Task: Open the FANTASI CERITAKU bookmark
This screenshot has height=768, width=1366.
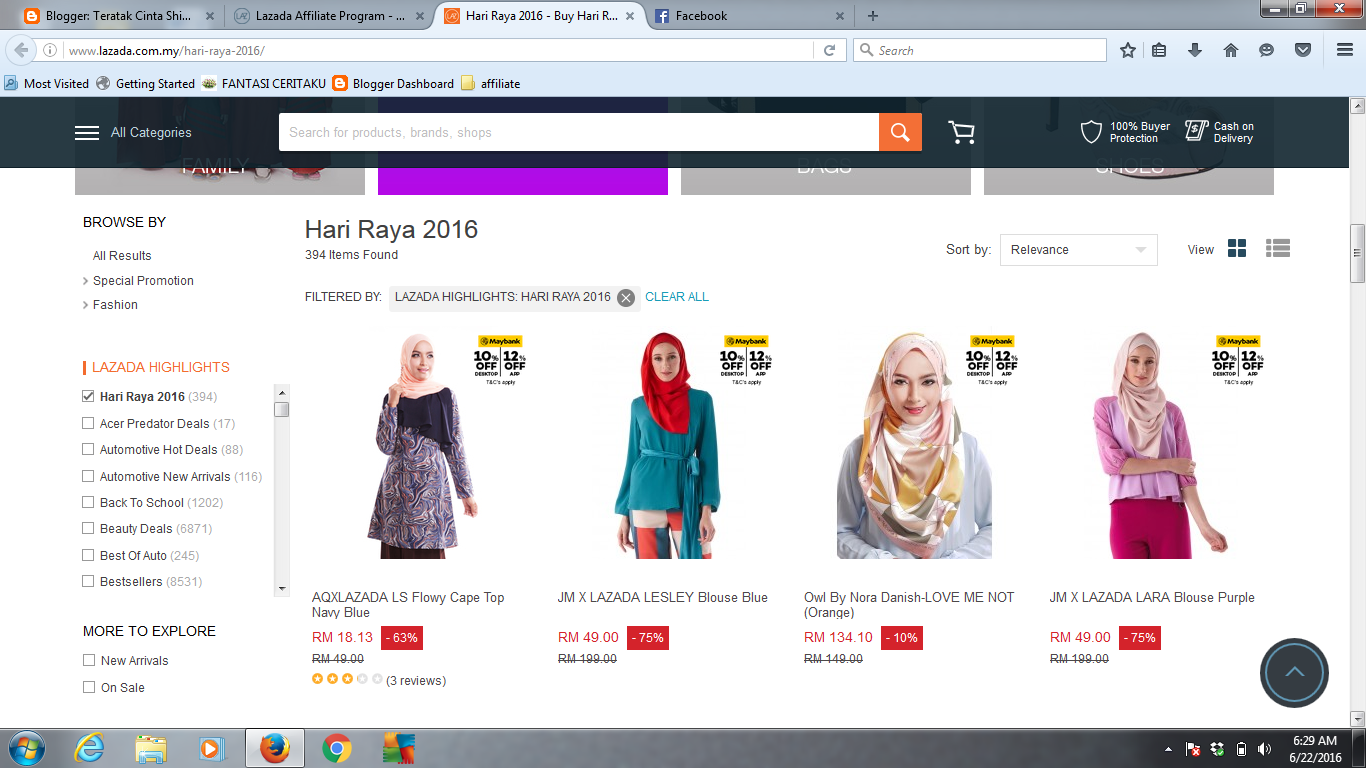Action: tap(264, 84)
